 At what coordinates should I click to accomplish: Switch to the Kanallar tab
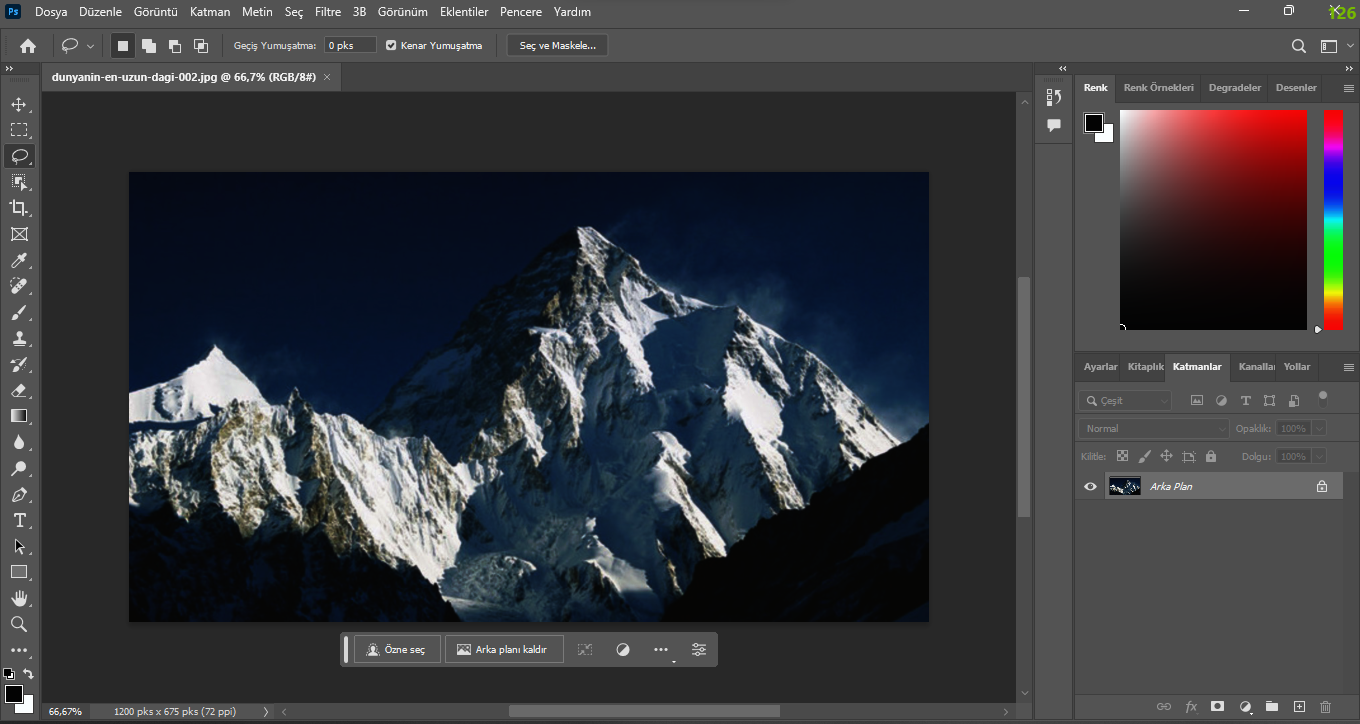pyautogui.click(x=1255, y=367)
